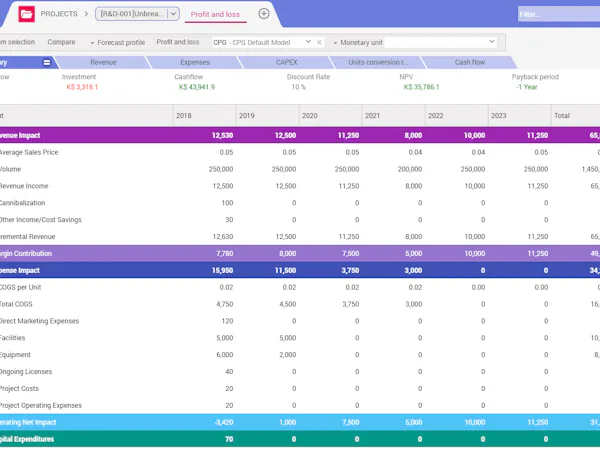
Task: Select the Other Income/Cost Savings row label
Action: pos(41,220)
